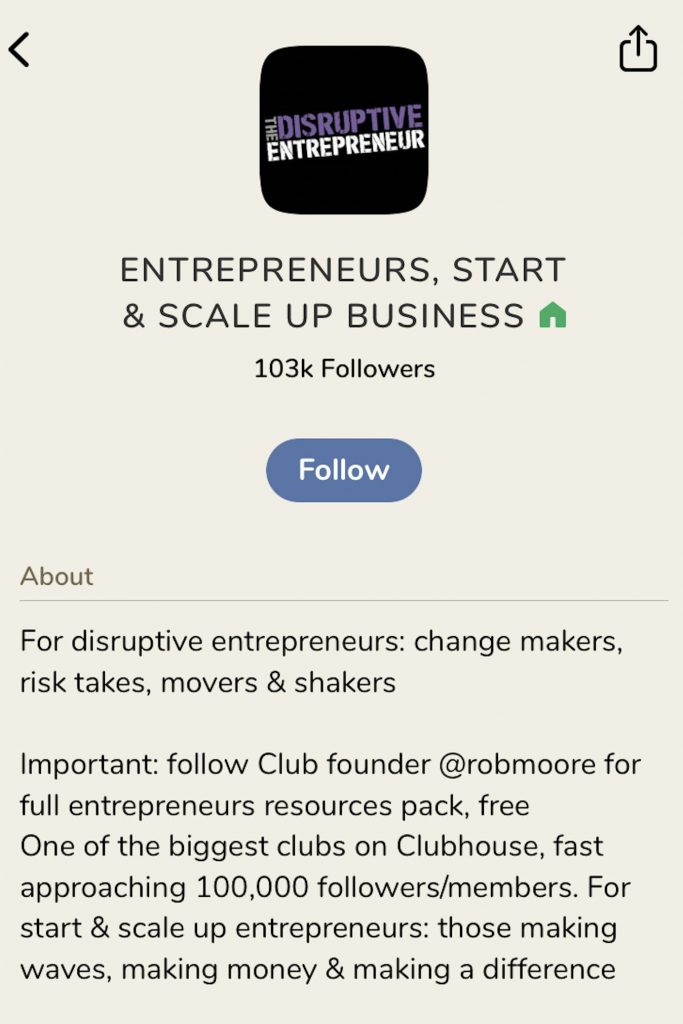Tap the club name heading
Screen dimensions: 683x1024
click(x=343, y=292)
